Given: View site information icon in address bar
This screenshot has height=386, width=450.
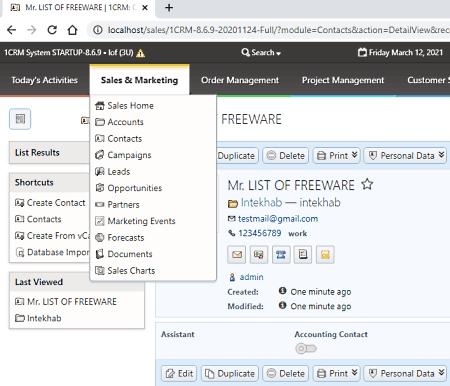Looking at the screenshot, I should [98, 30].
